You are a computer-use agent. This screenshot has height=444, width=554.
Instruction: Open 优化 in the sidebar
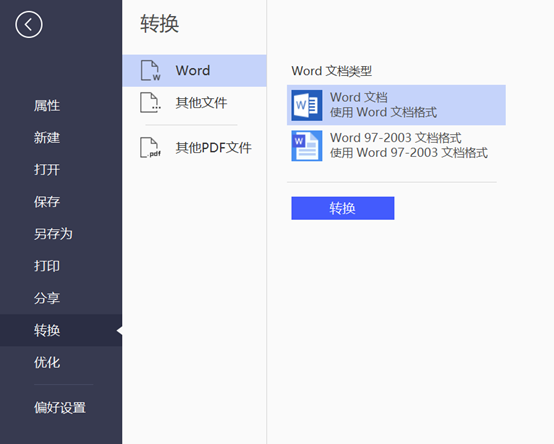(x=47, y=362)
